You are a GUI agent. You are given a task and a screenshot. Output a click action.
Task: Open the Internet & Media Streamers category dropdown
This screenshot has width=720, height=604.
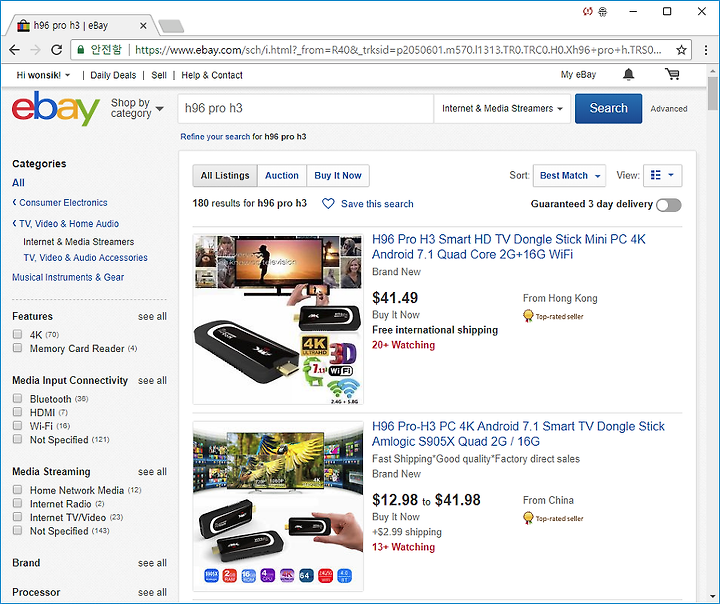(x=502, y=108)
